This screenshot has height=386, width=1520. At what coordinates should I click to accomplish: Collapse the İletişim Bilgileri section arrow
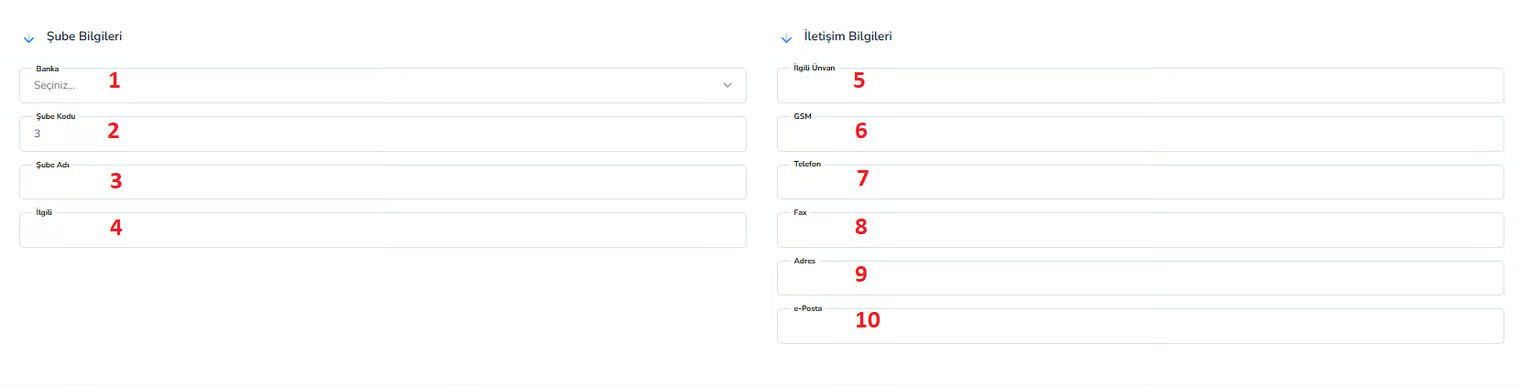[x=786, y=38]
